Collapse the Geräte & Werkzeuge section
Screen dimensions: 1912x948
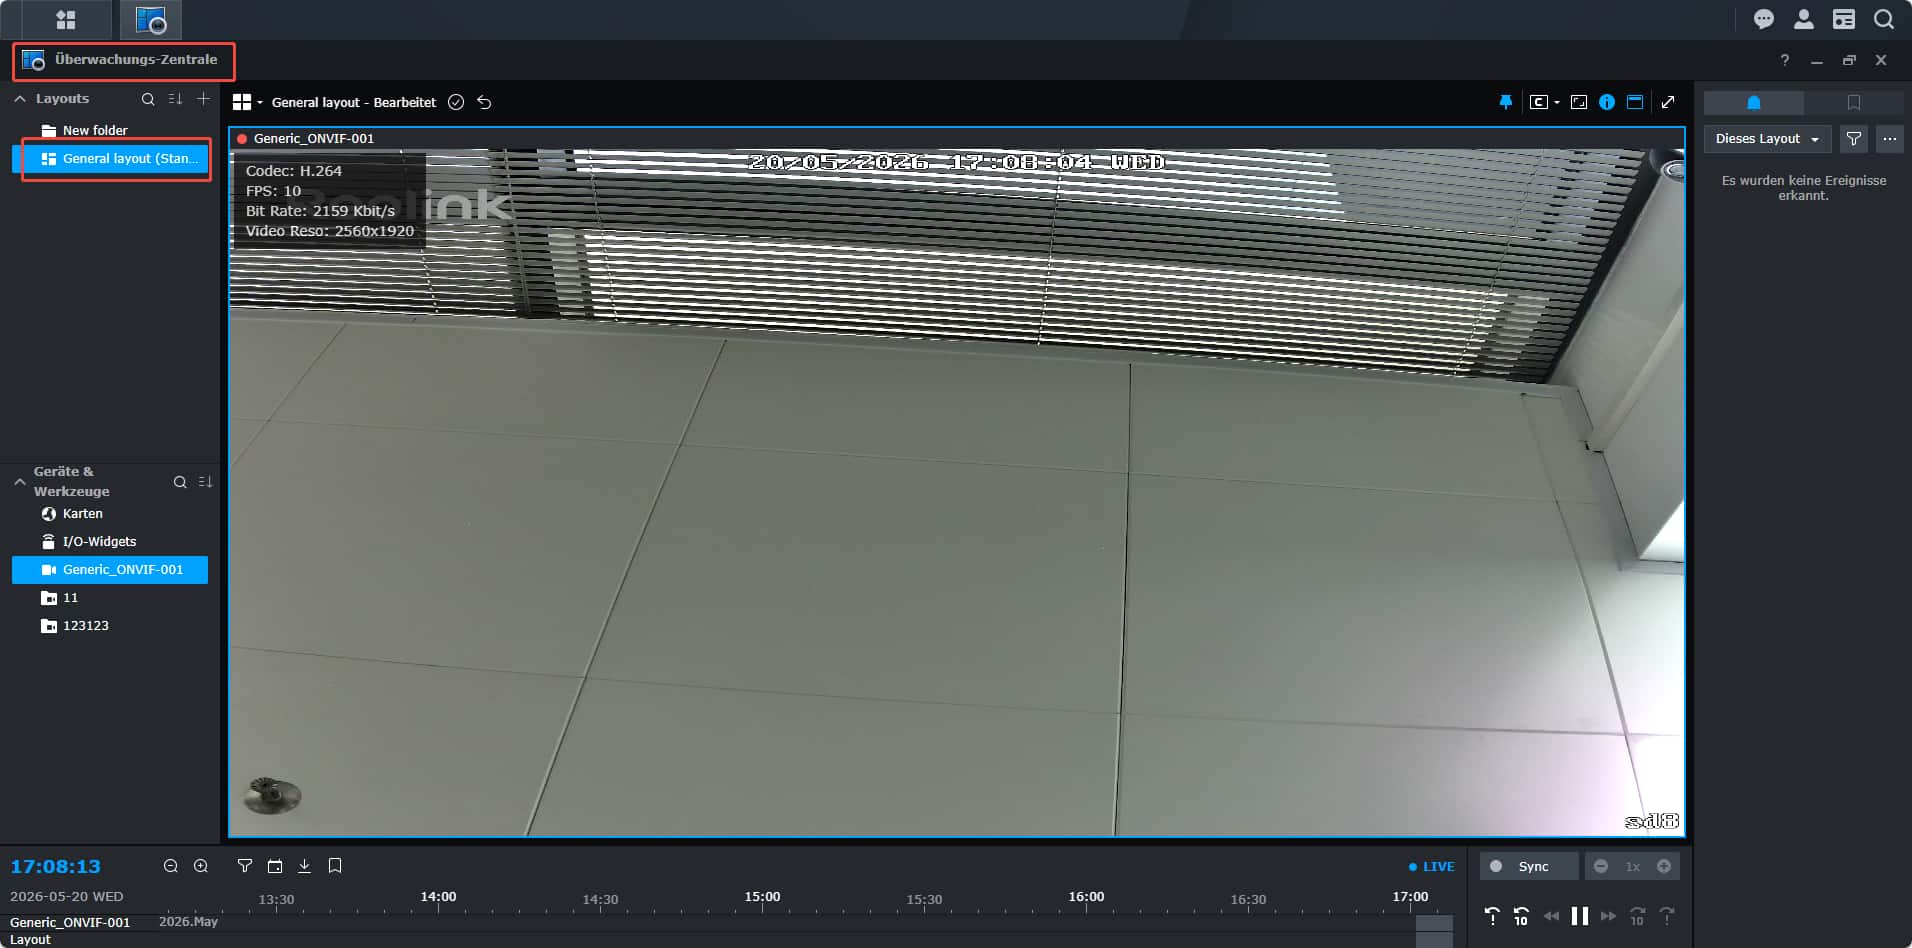(20, 482)
